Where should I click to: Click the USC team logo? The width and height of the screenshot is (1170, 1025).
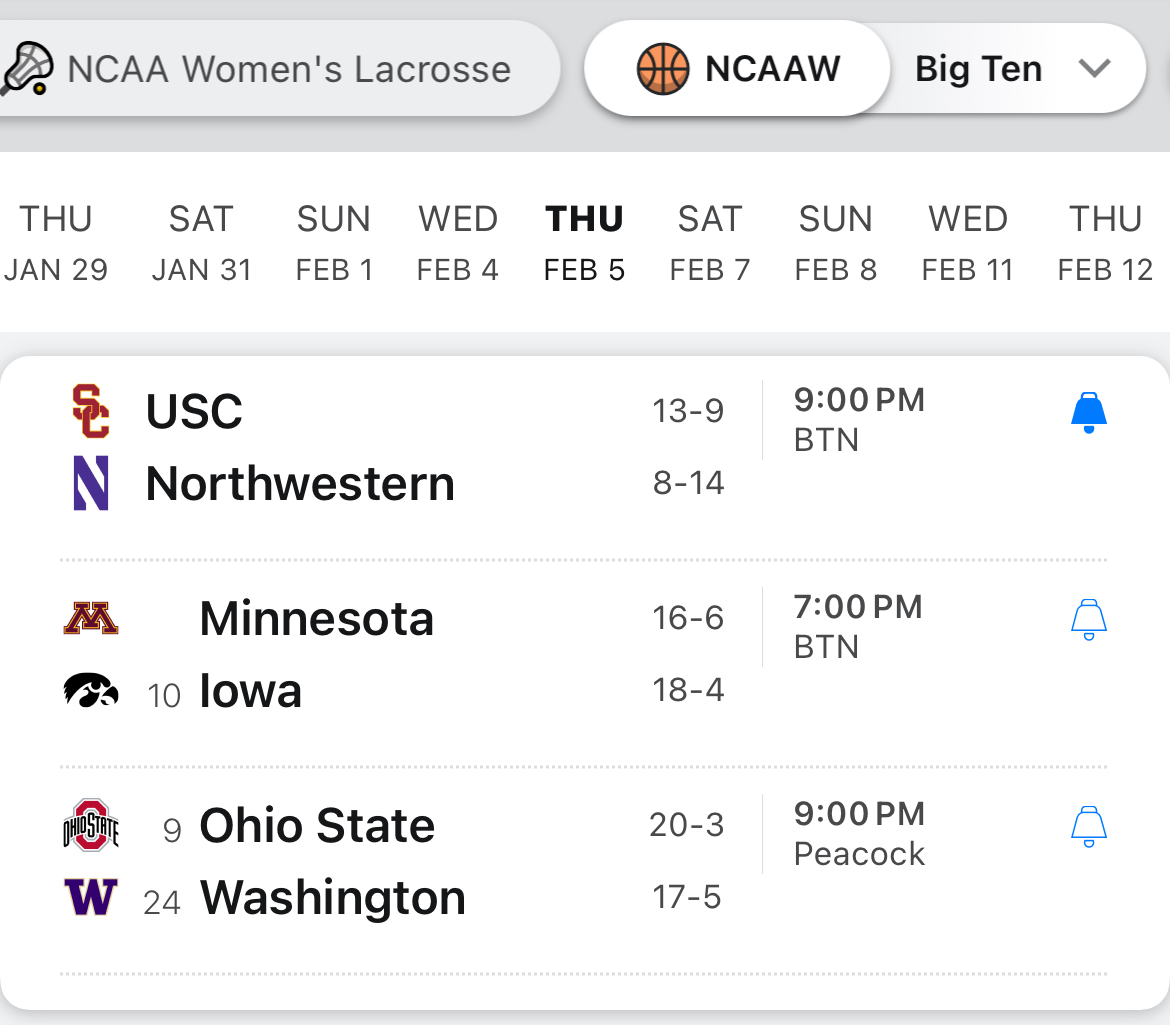[90, 411]
